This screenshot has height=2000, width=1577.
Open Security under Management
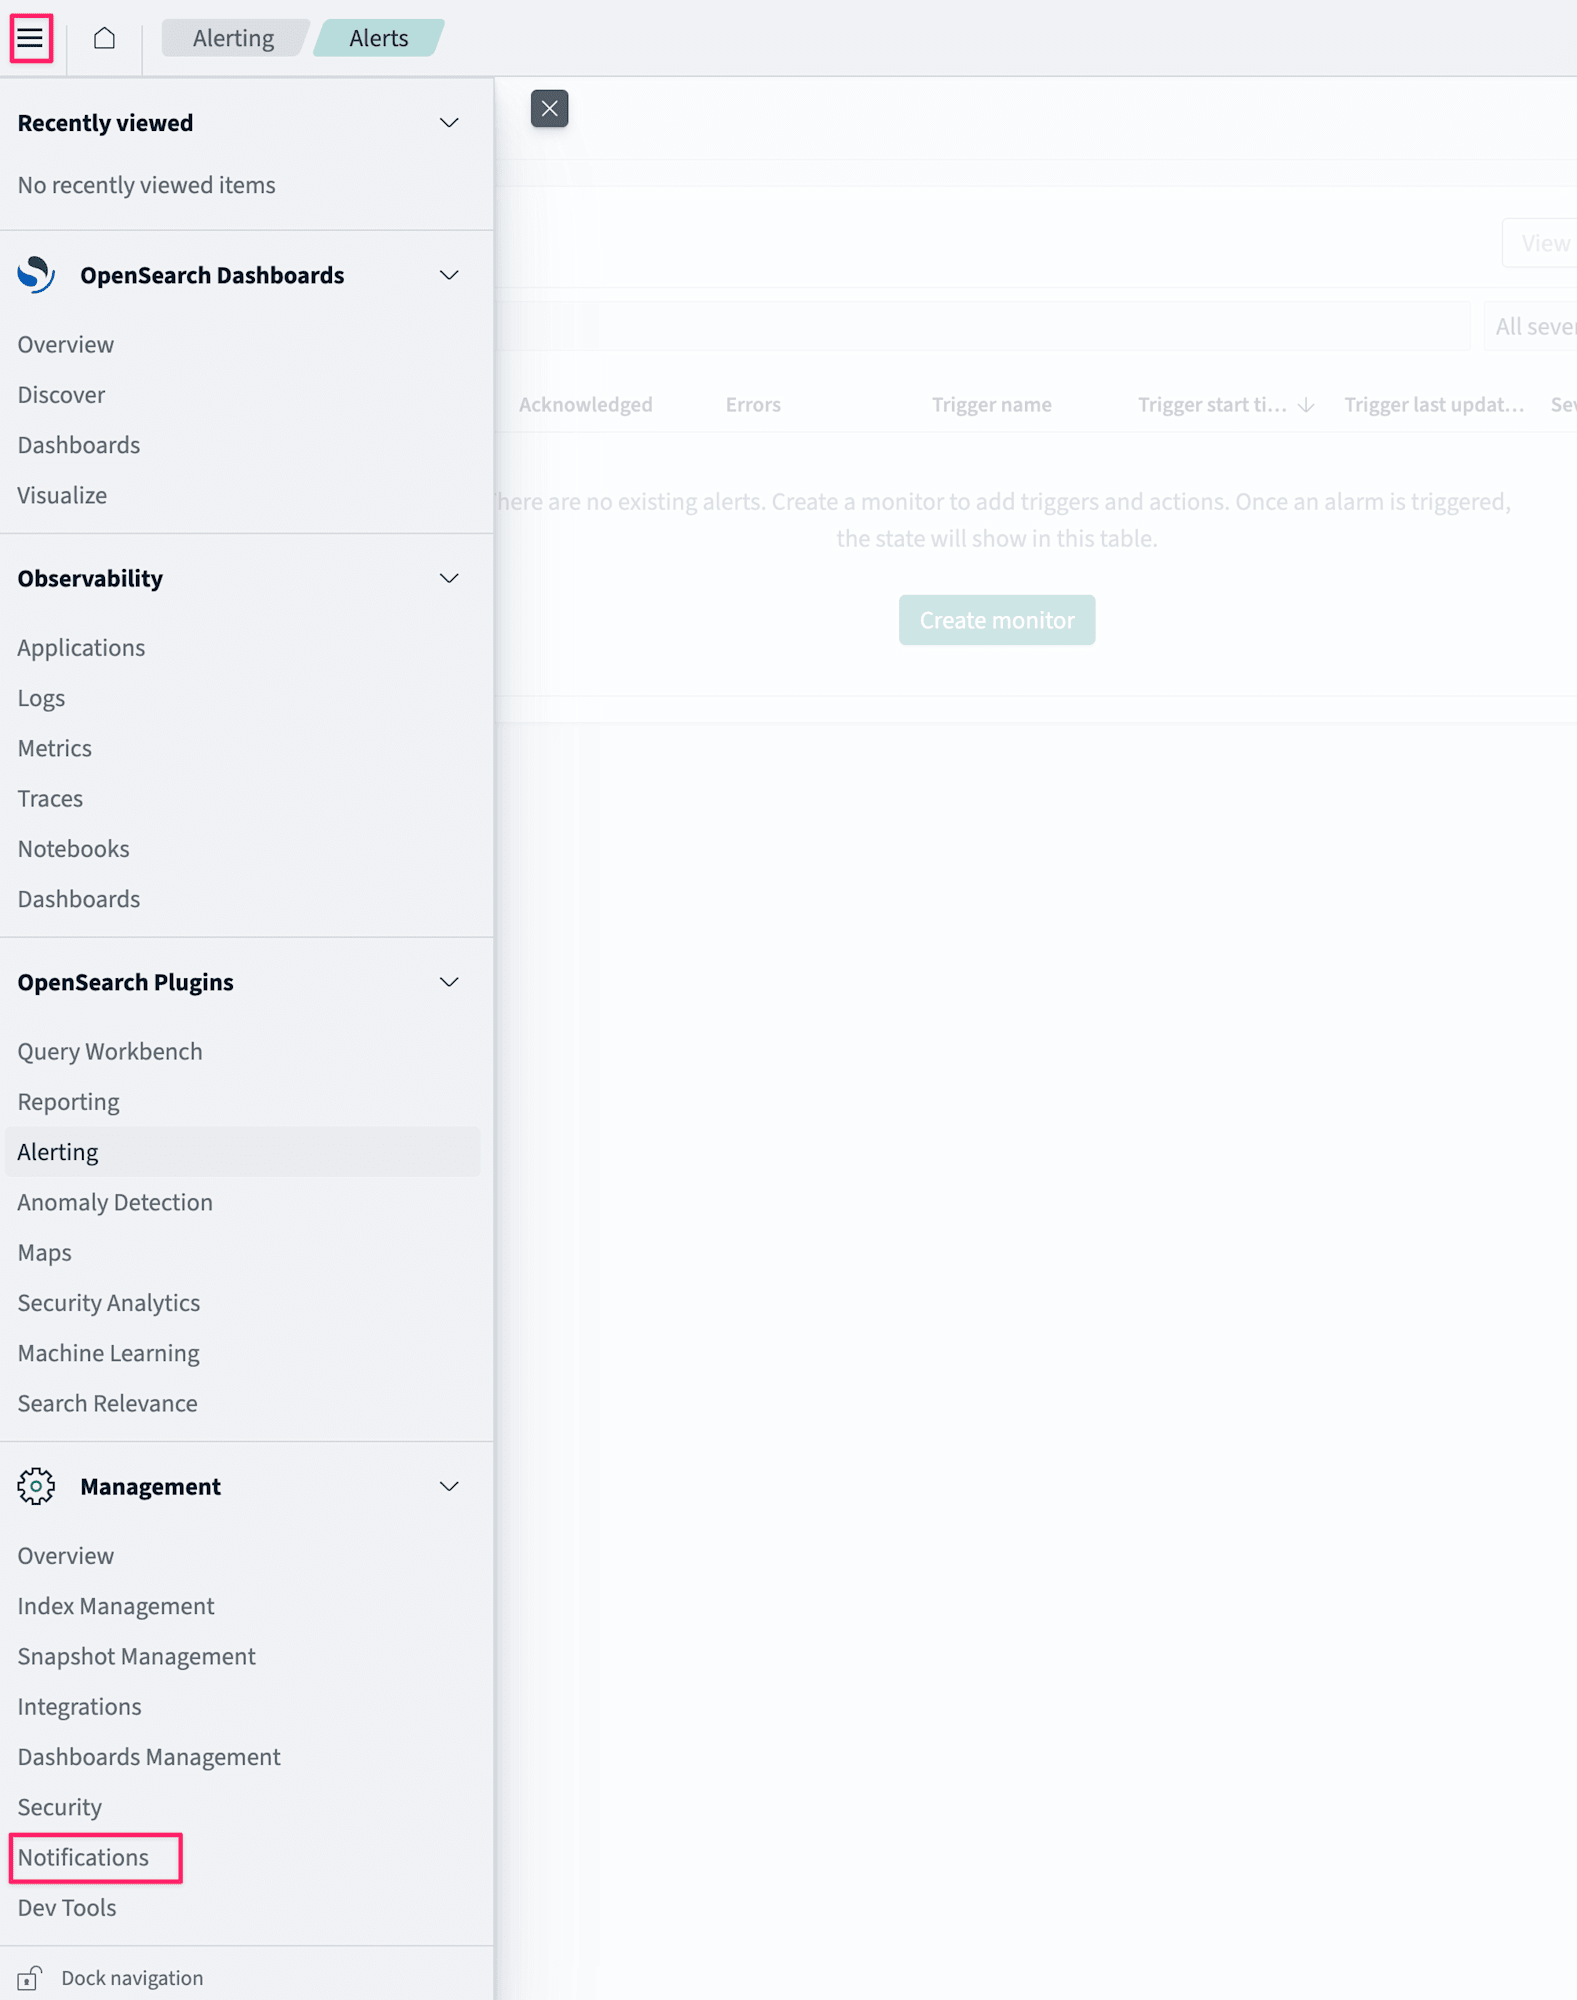[60, 1806]
